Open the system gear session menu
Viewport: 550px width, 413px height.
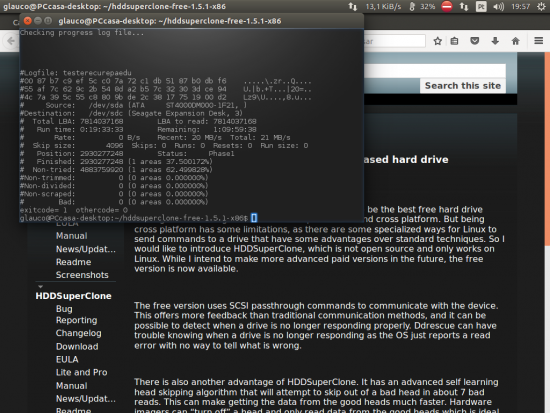pos(542,6)
